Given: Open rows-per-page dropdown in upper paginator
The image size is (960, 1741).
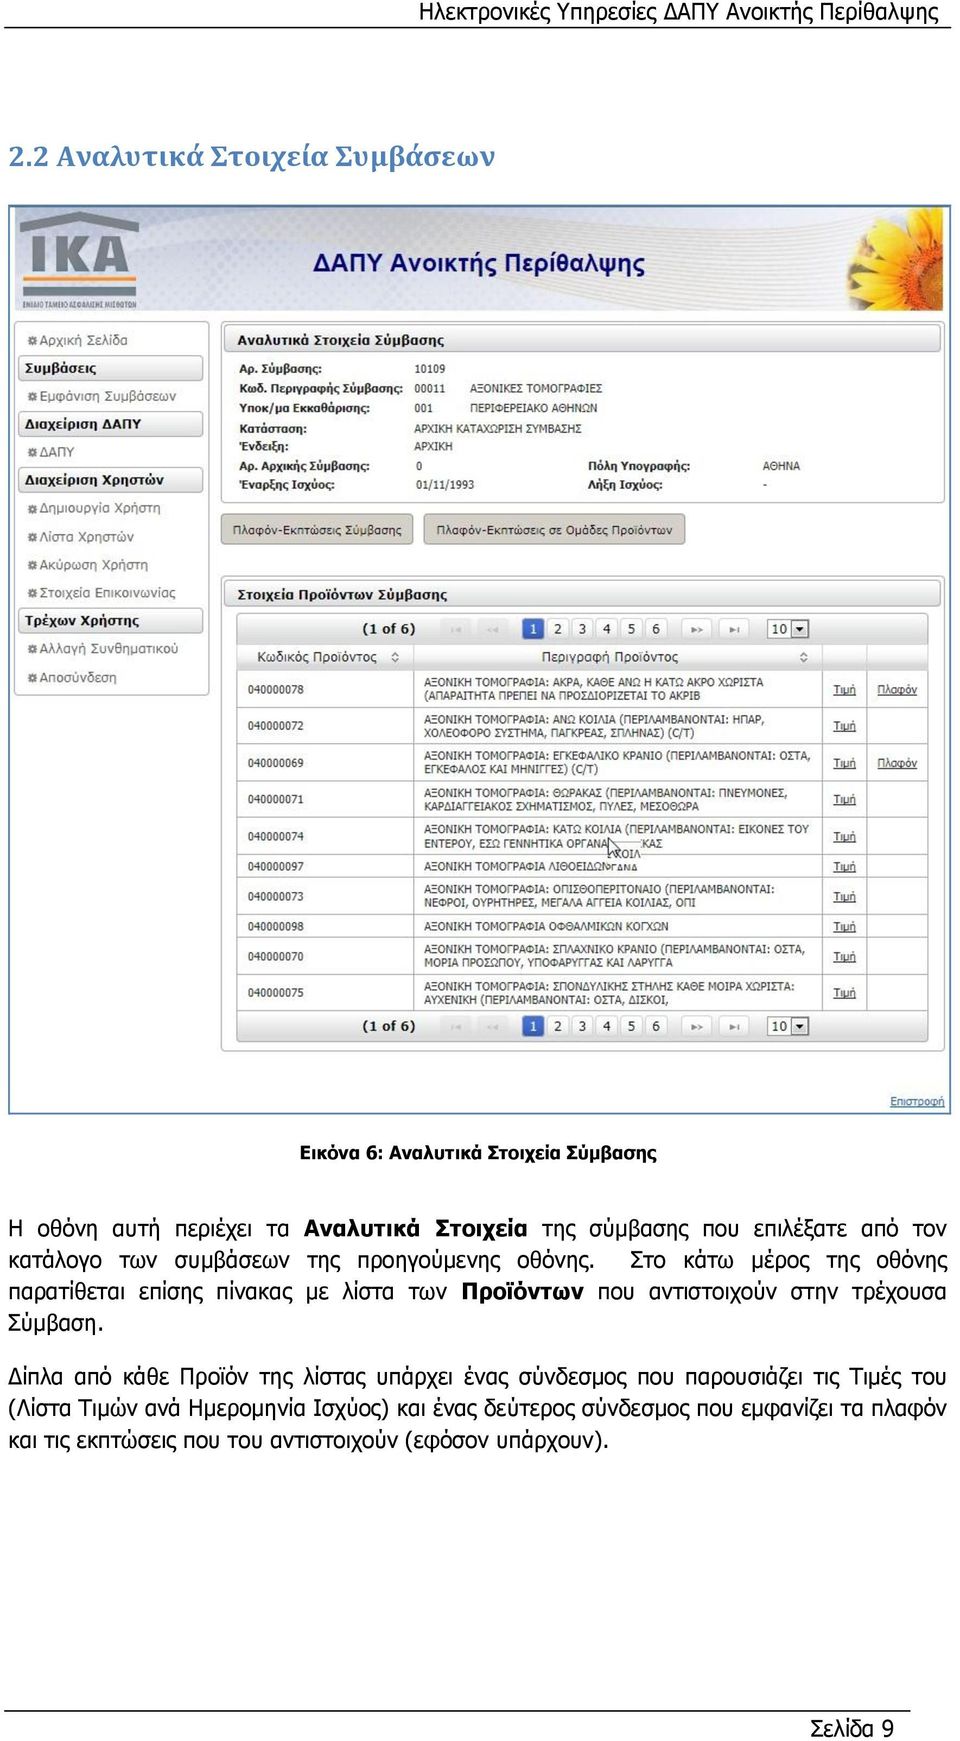Looking at the screenshot, I should pyautogui.click(x=788, y=629).
